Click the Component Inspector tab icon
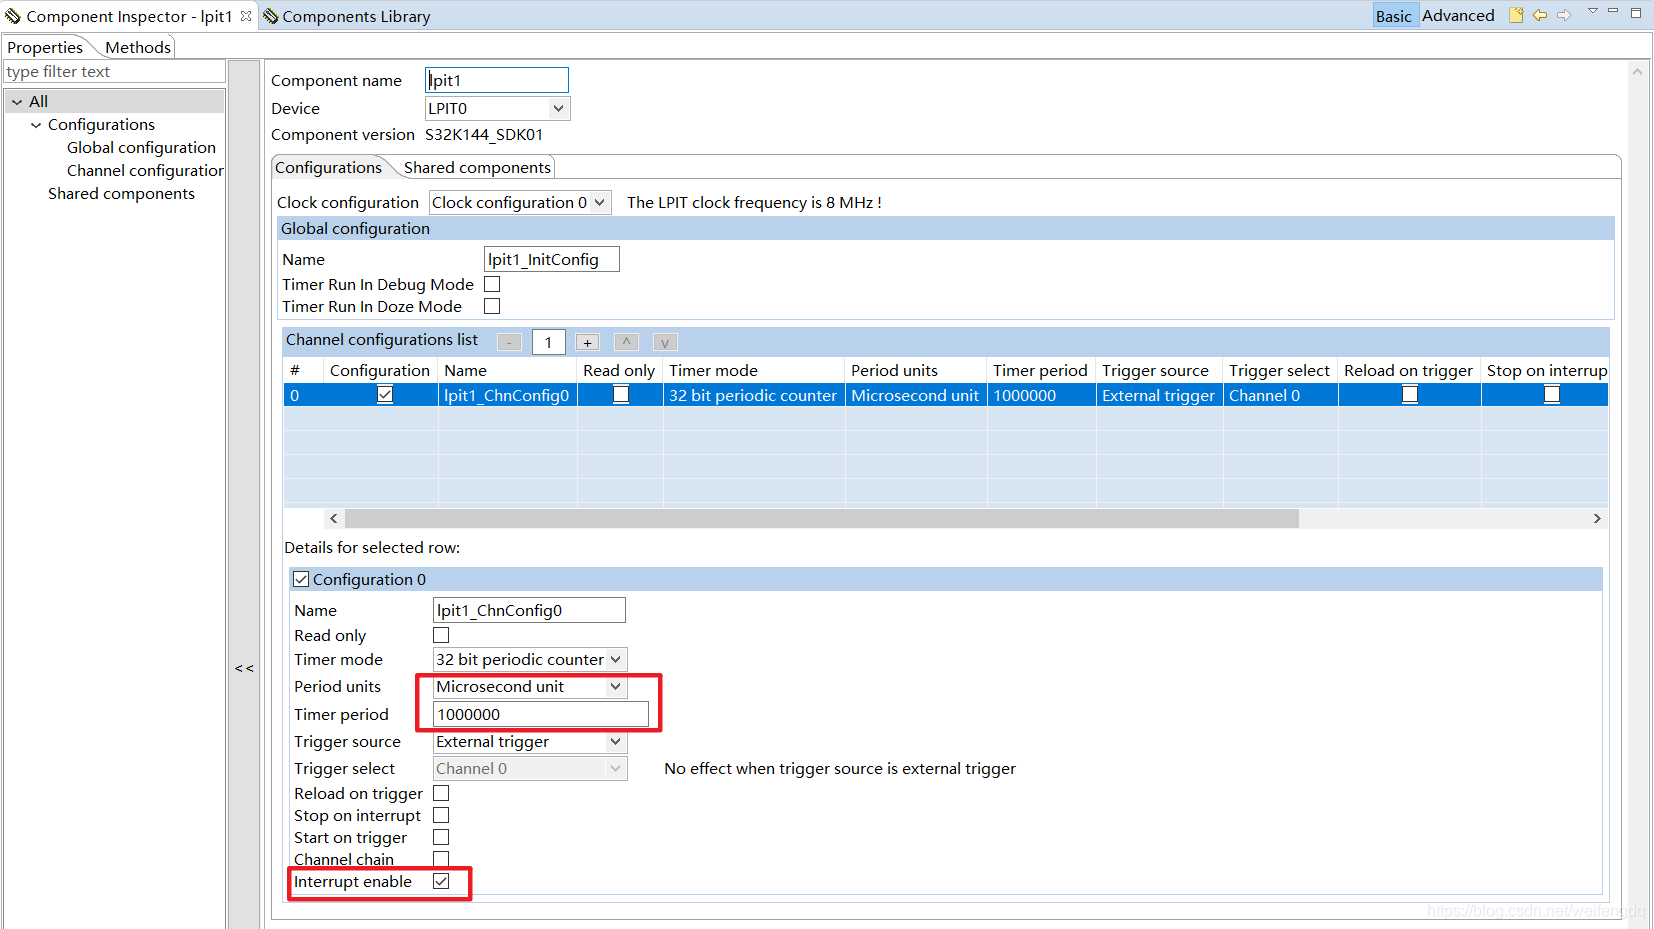The height and width of the screenshot is (929, 1654). coord(13,16)
